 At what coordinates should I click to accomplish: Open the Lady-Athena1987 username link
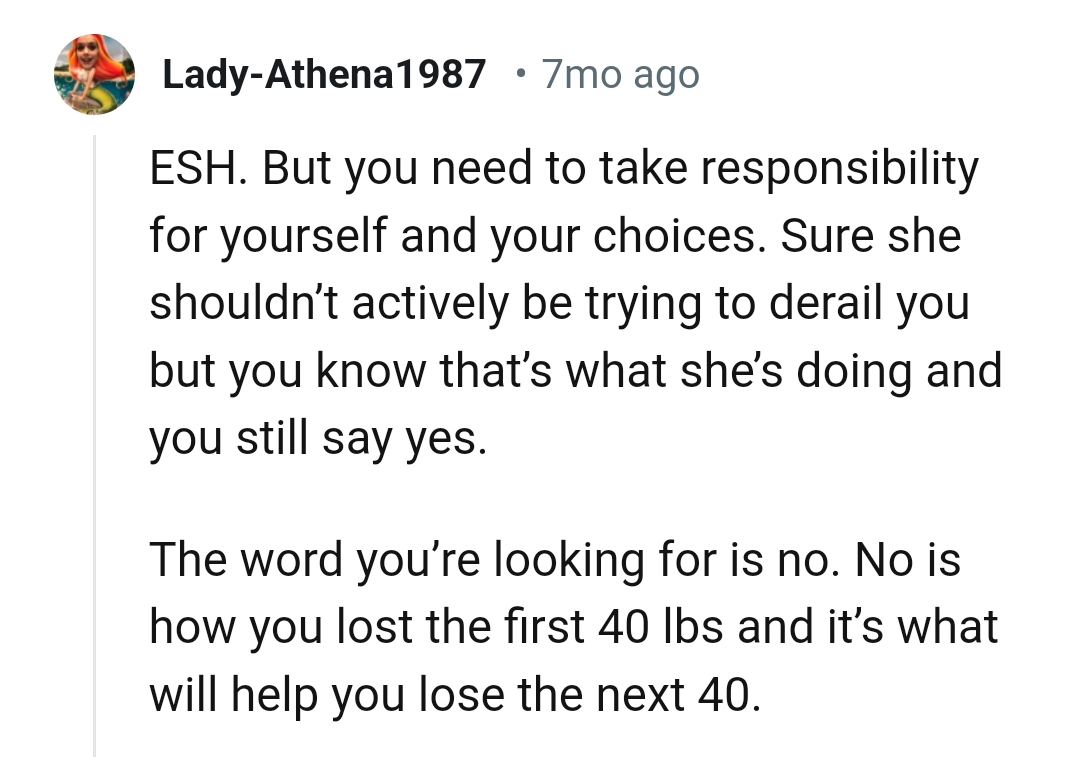click(323, 74)
